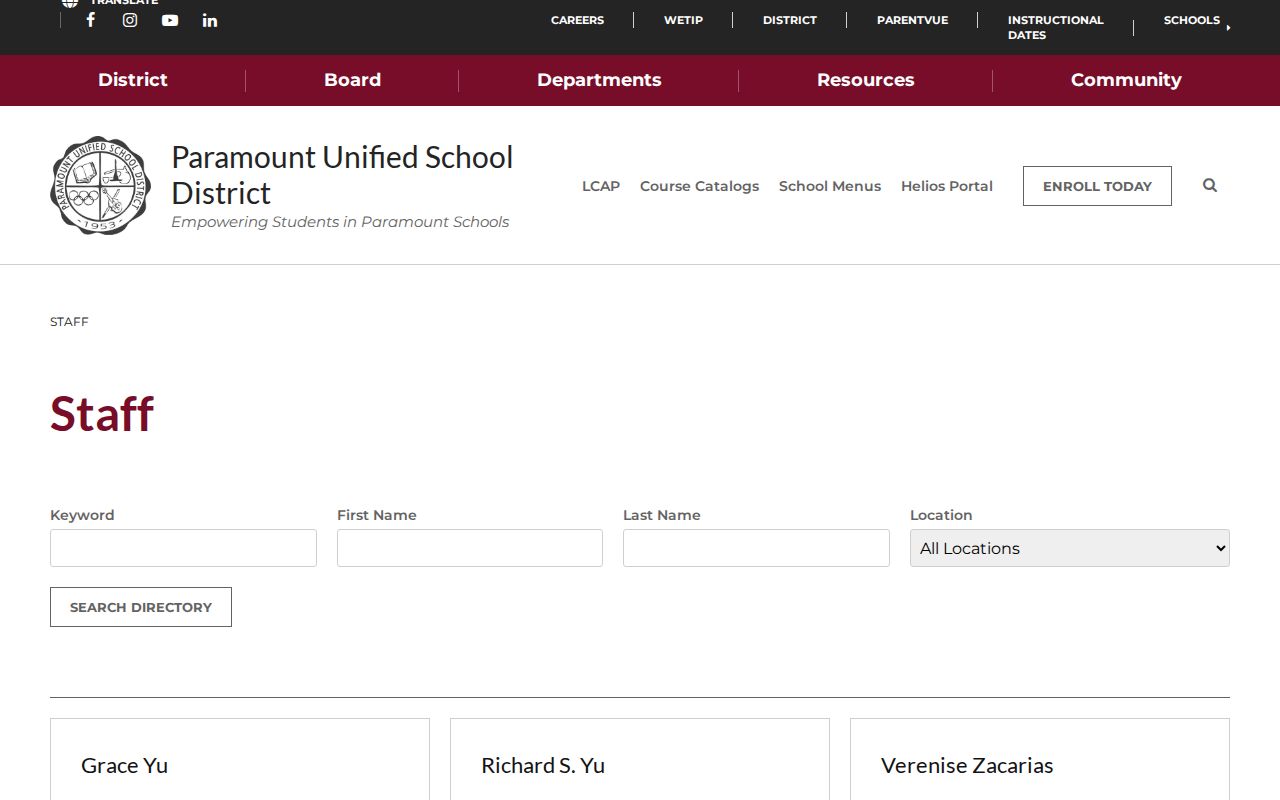The image size is (1280, 800).
Task: Open Instructional Dates link
Action: click(1055, 27)
